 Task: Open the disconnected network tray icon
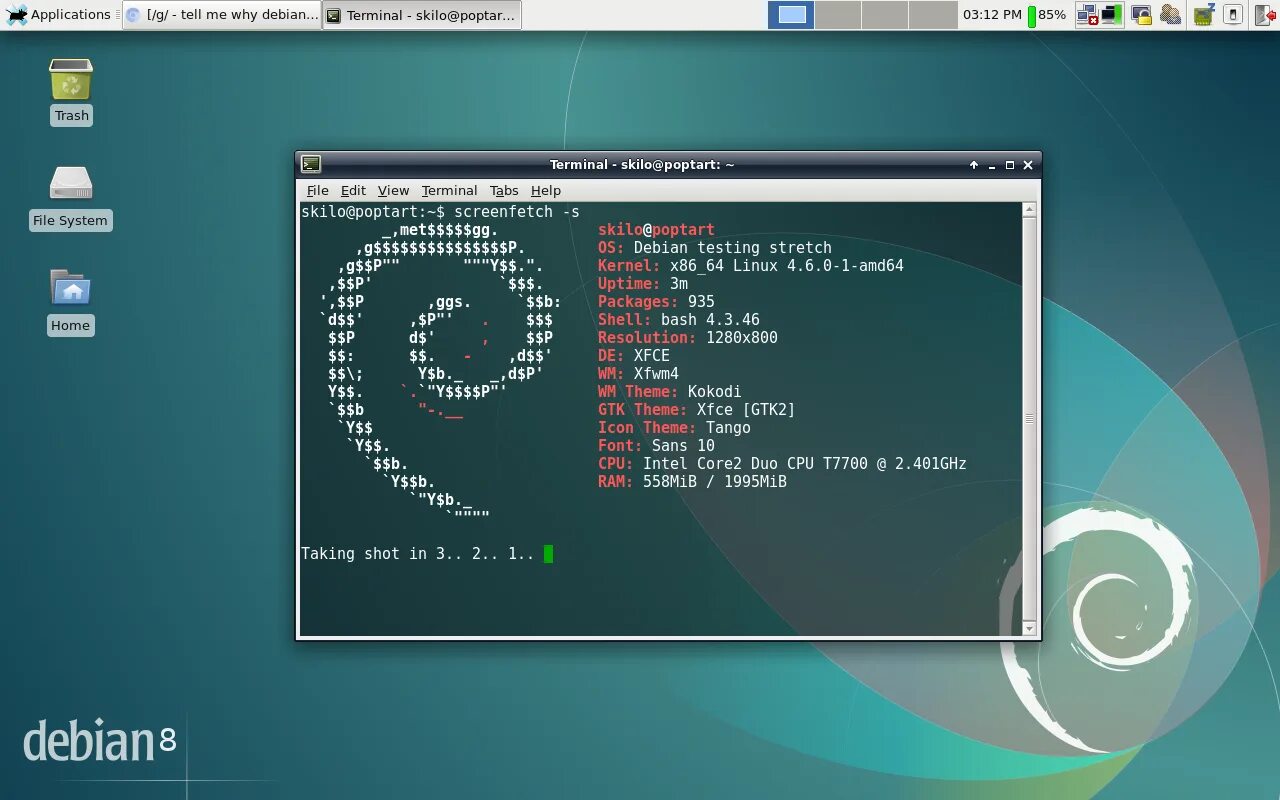click(x=1087, y=15)
